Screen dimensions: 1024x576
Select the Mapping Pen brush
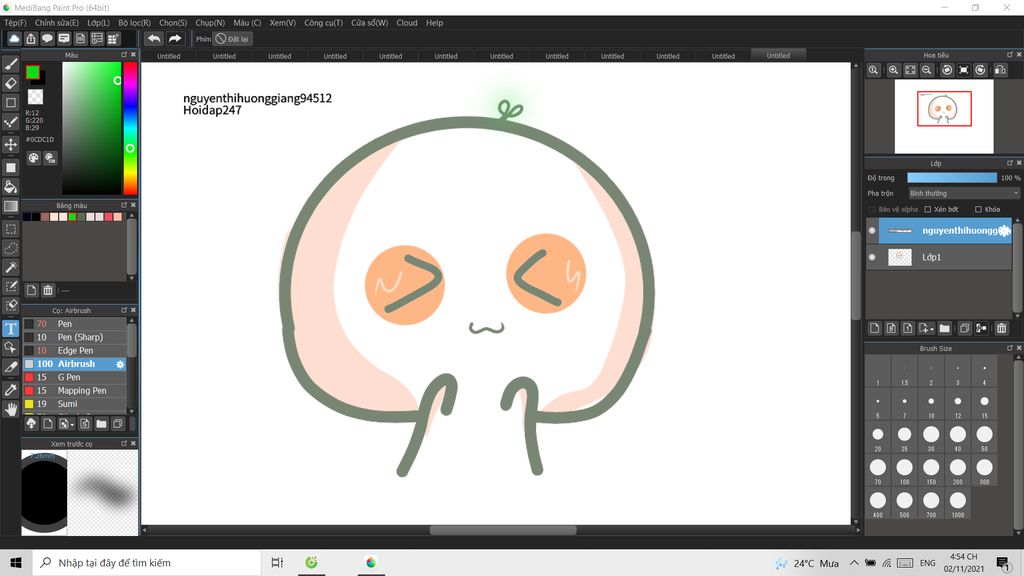tap(74, 391)
